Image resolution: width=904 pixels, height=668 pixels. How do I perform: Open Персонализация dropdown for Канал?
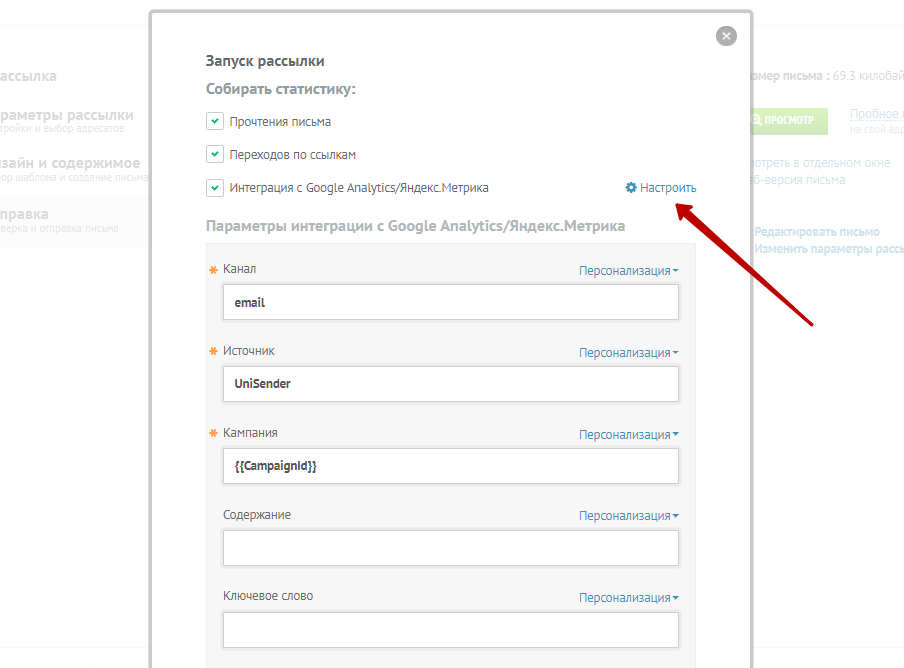(628, 270)
